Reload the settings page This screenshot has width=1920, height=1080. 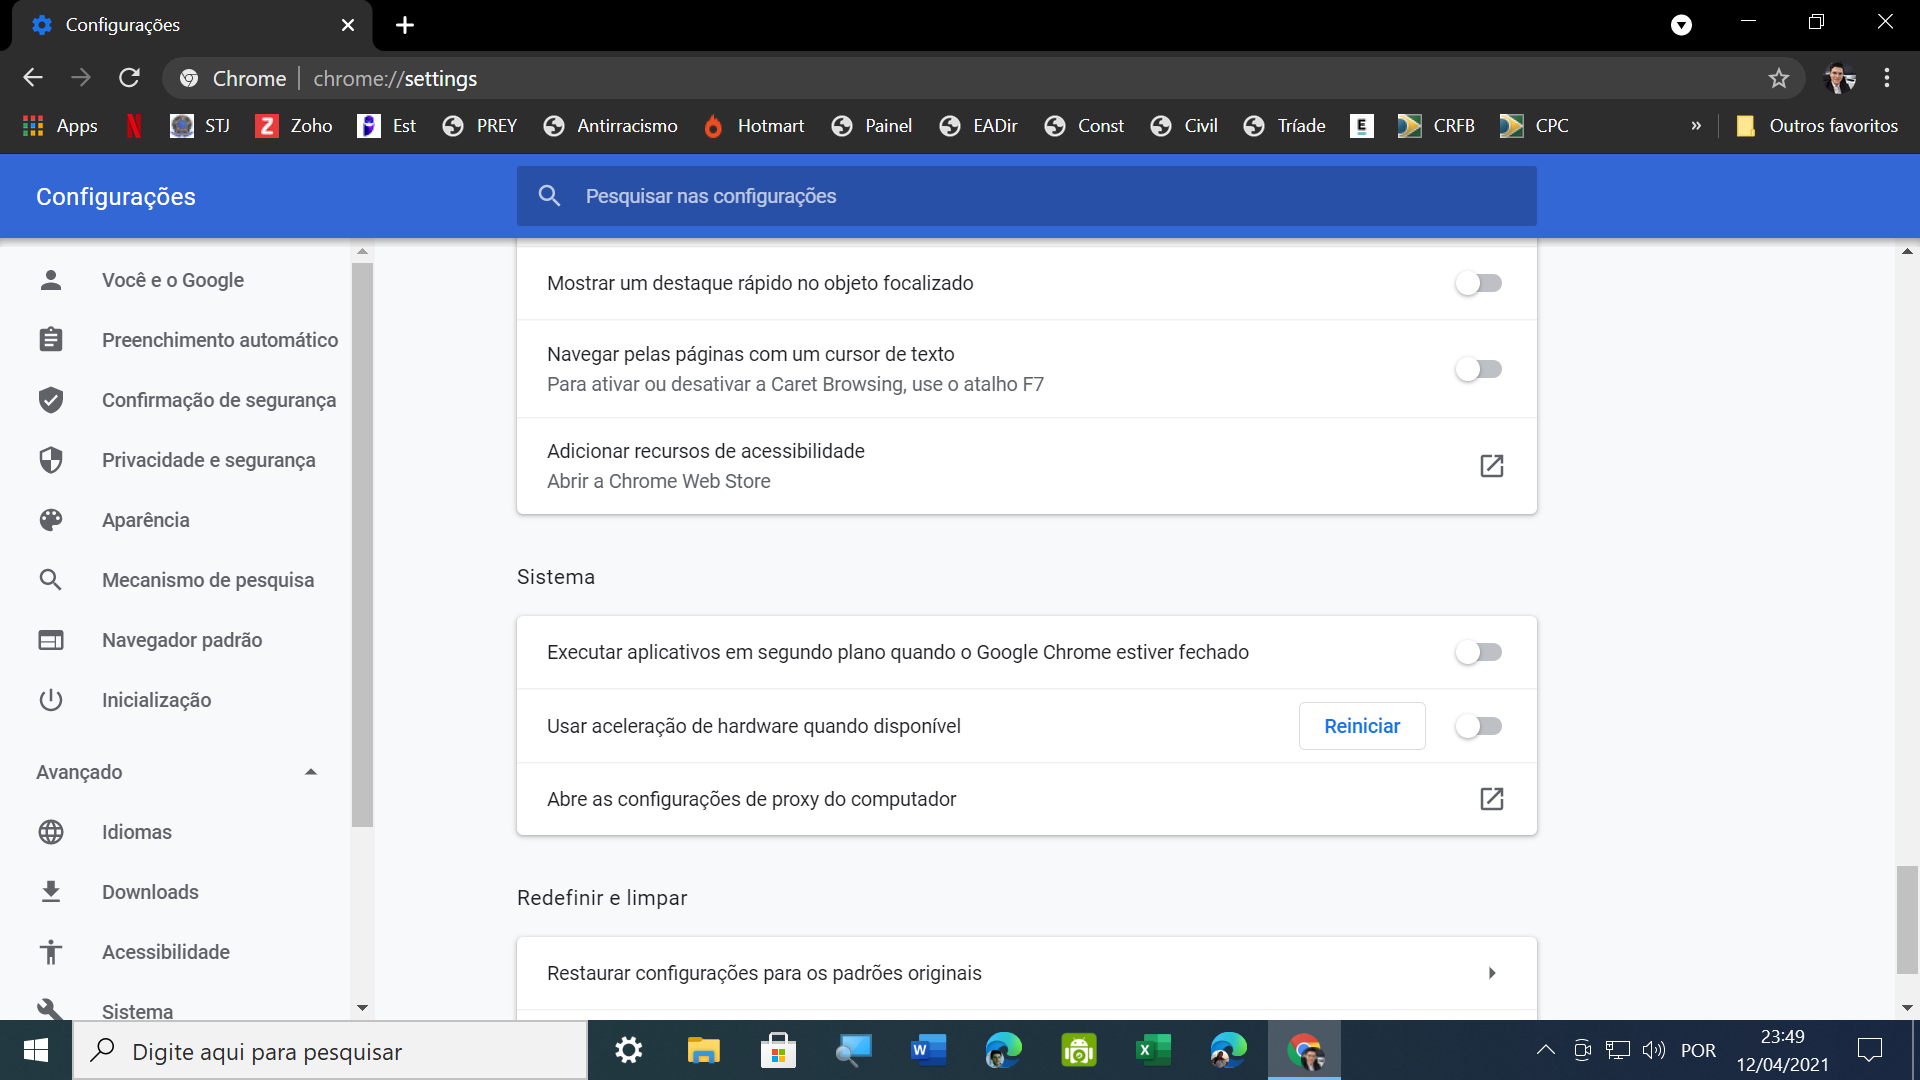click(x=129, y=78)
